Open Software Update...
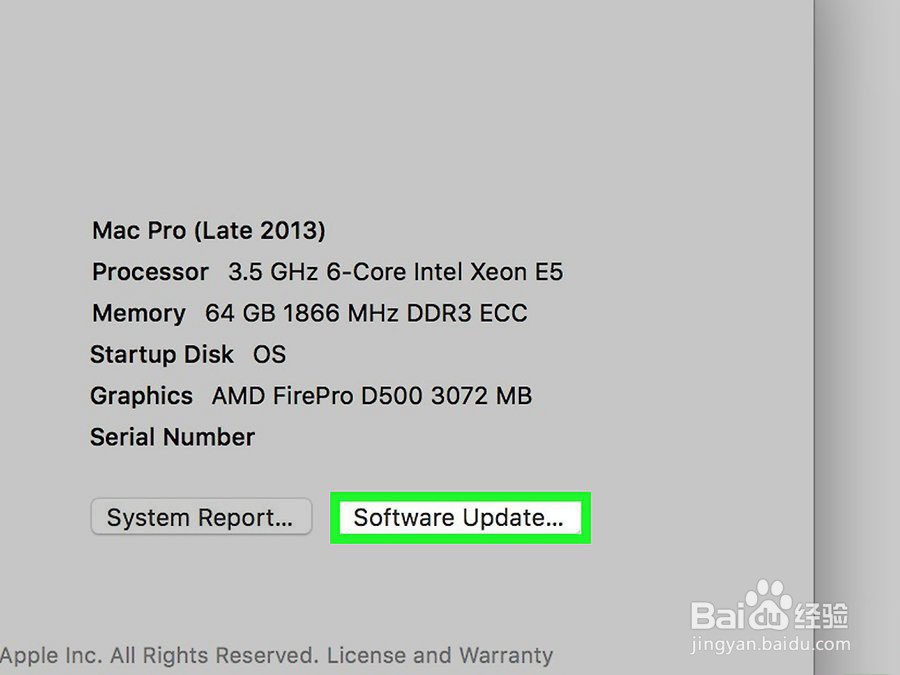The image size is (900, 675). pos(459,518)
